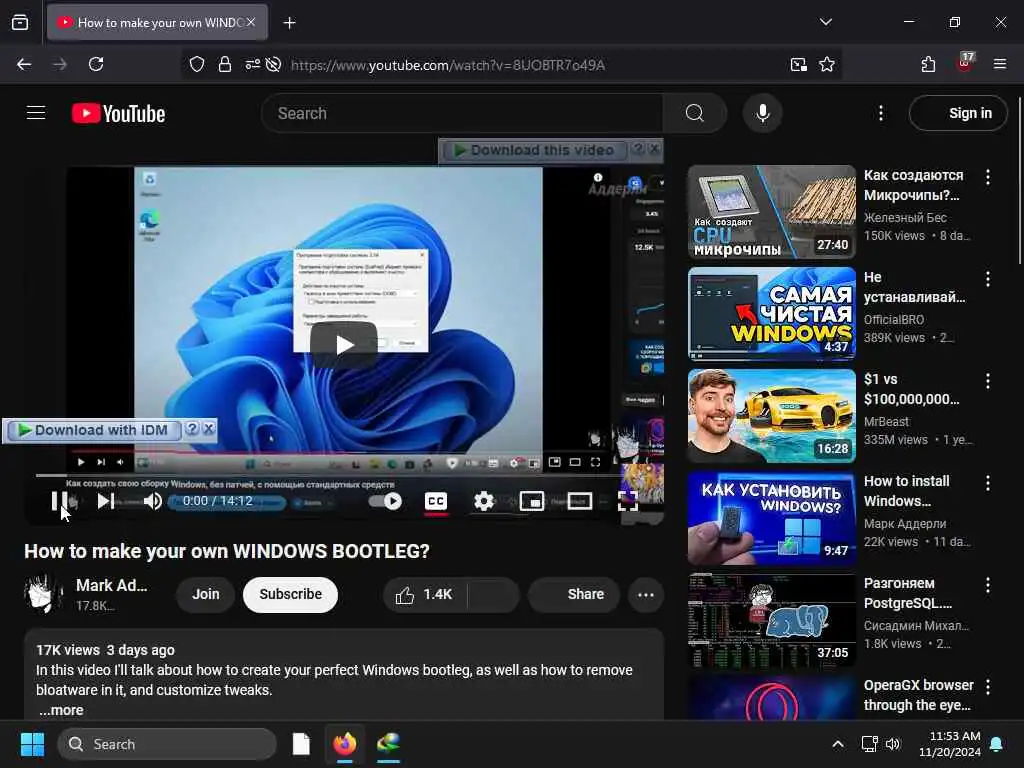Open help on Download with IDM panel
The image size is (1024, 768).
[x=192, y=429]
